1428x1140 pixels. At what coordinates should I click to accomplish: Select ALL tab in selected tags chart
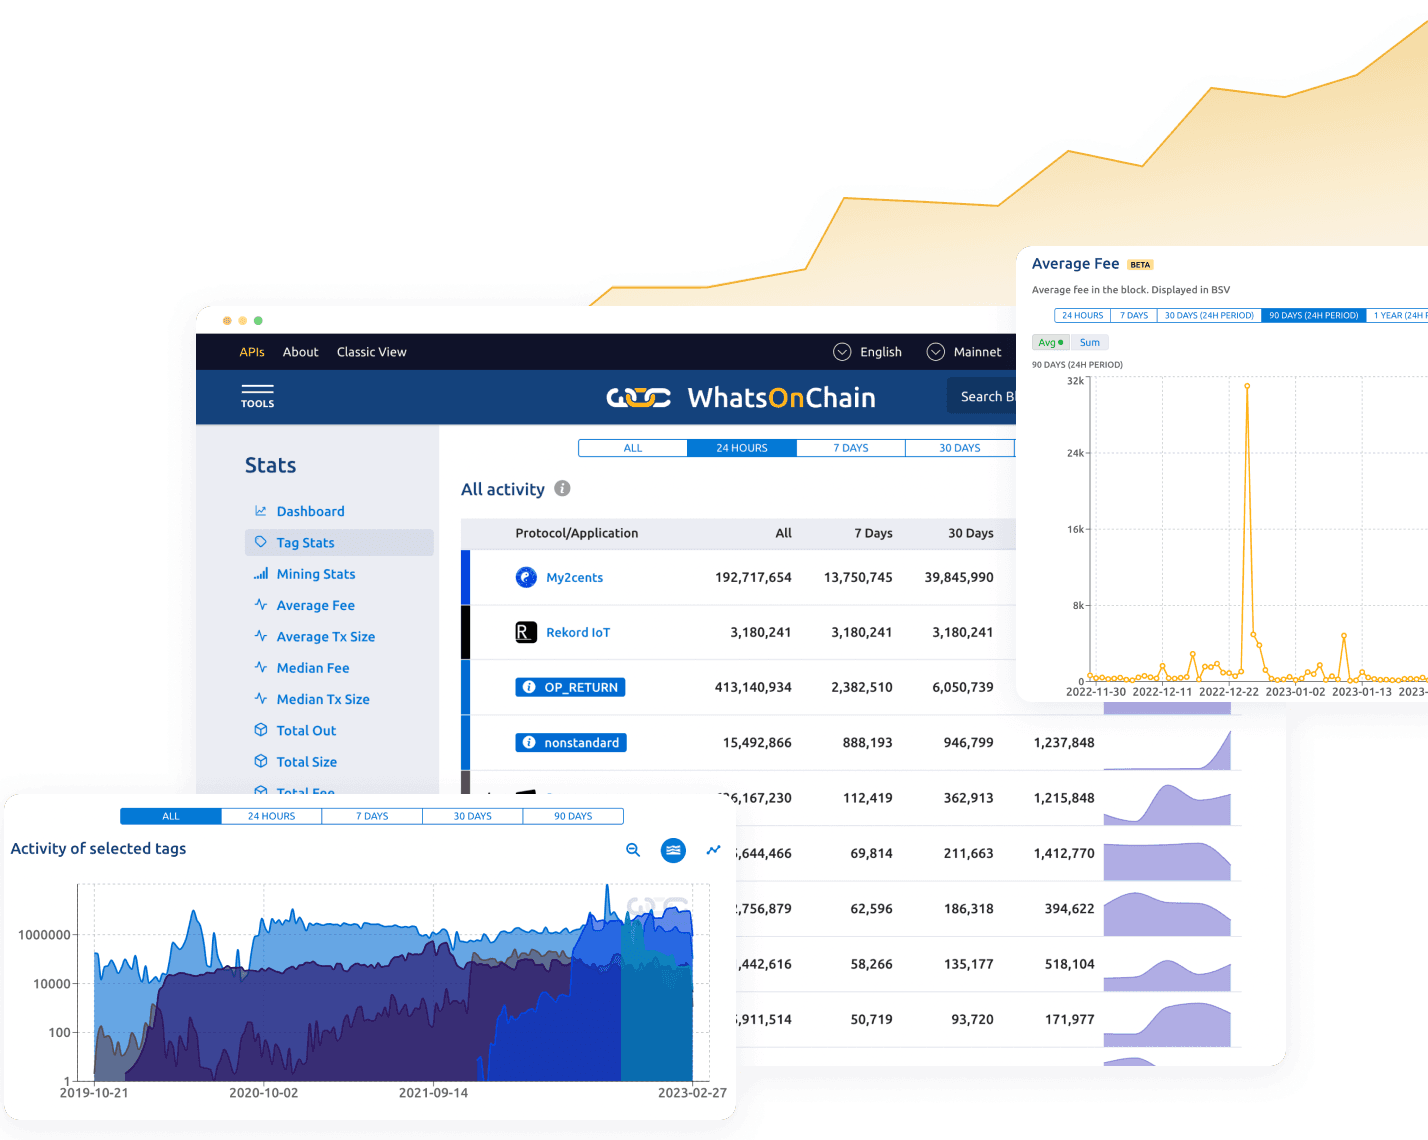(171, 816)
